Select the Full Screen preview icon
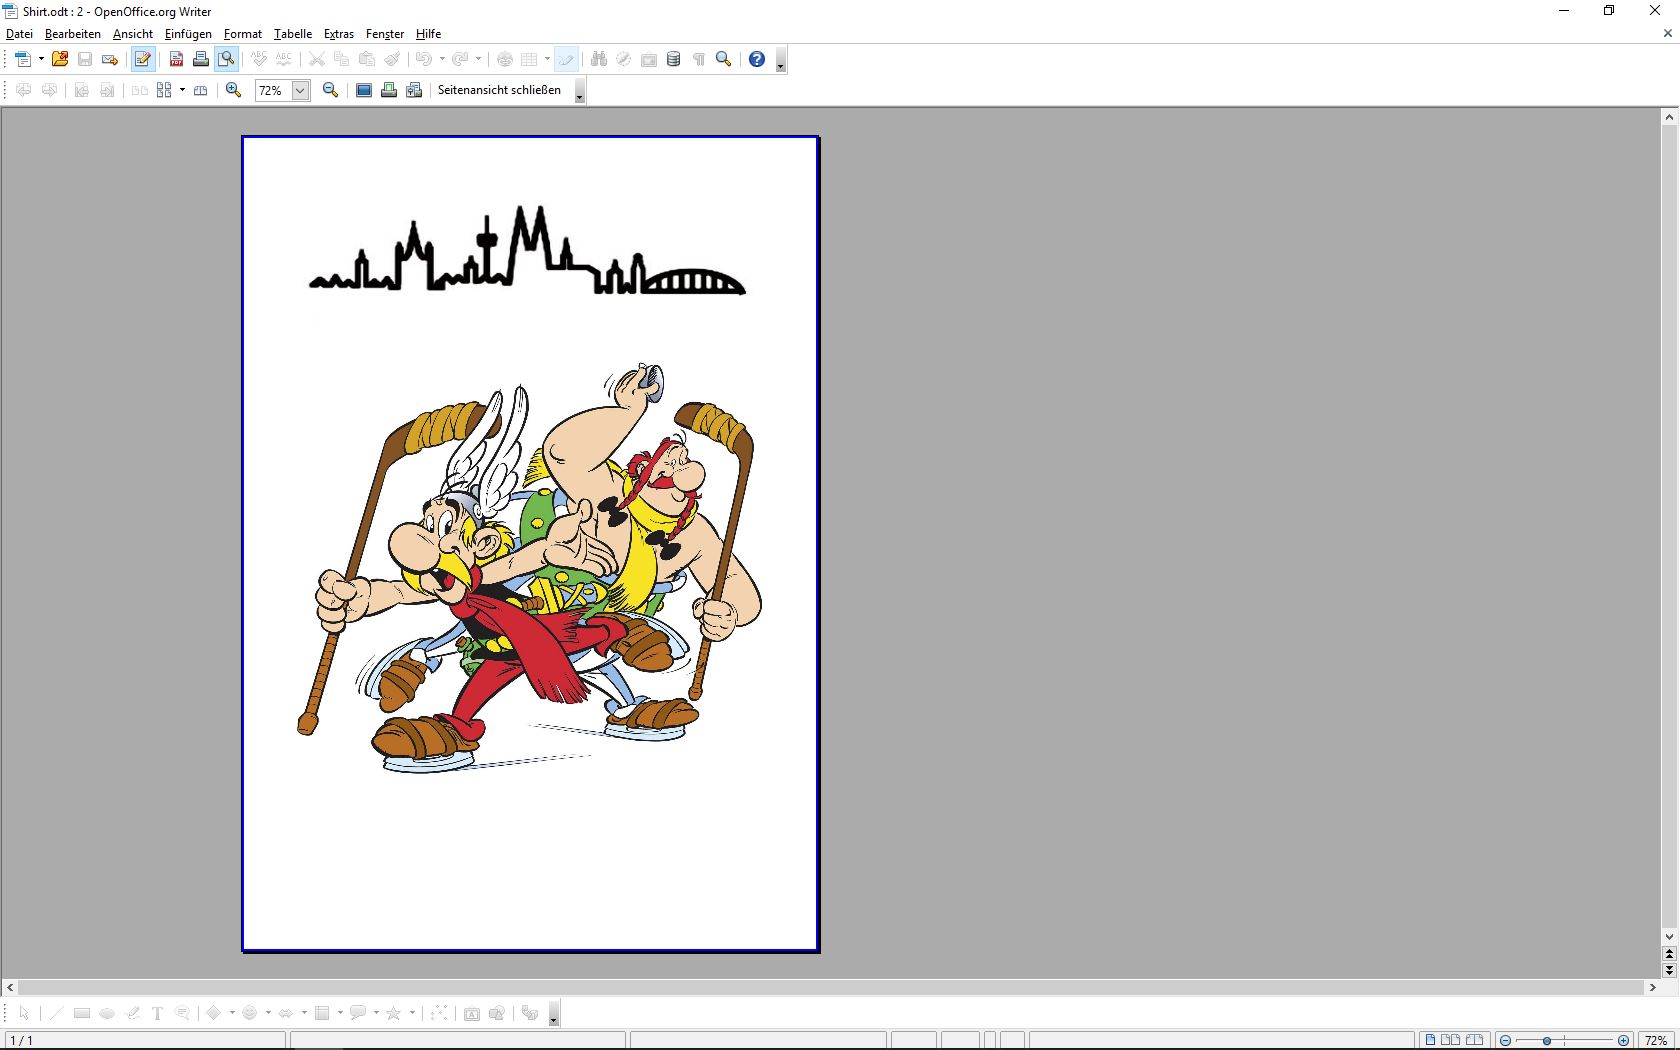Image resolution: width=1680 pixels, height=1050 pixels. pos(364,90)
